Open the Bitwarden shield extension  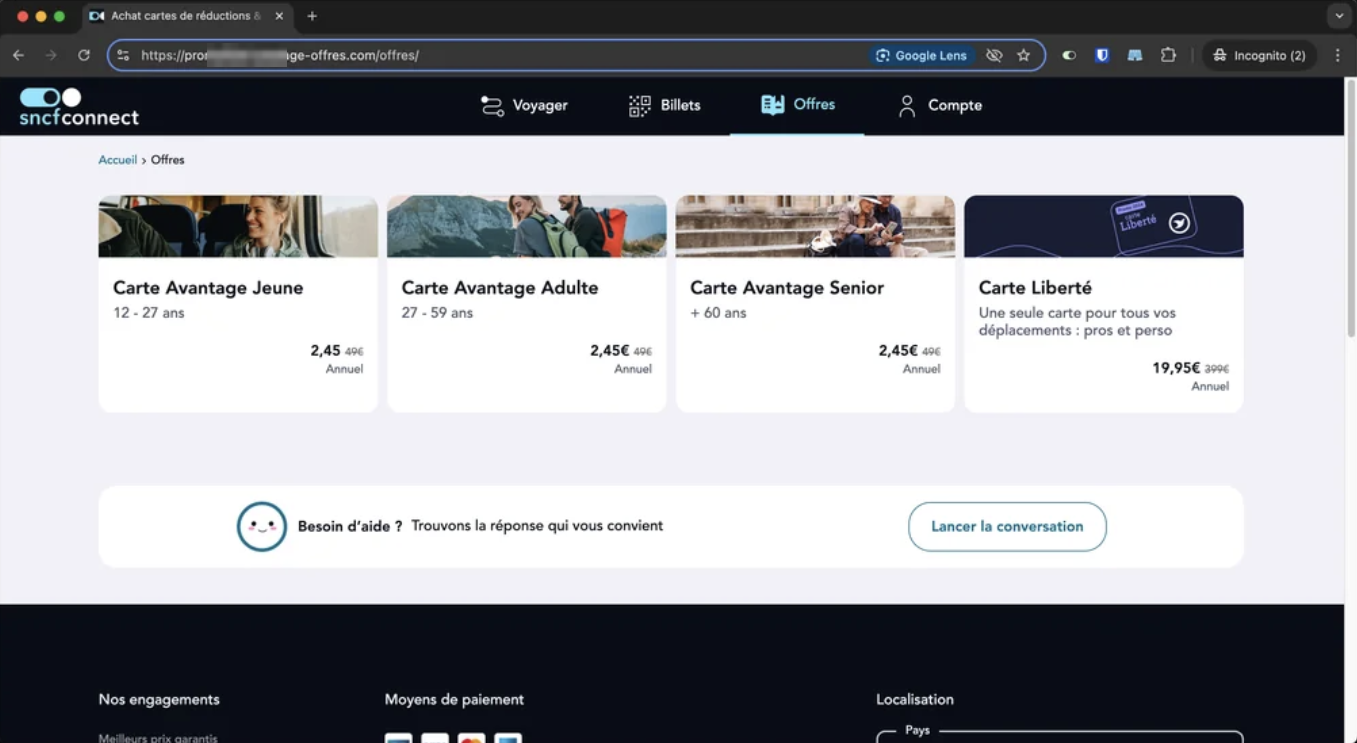point(1102,56)
